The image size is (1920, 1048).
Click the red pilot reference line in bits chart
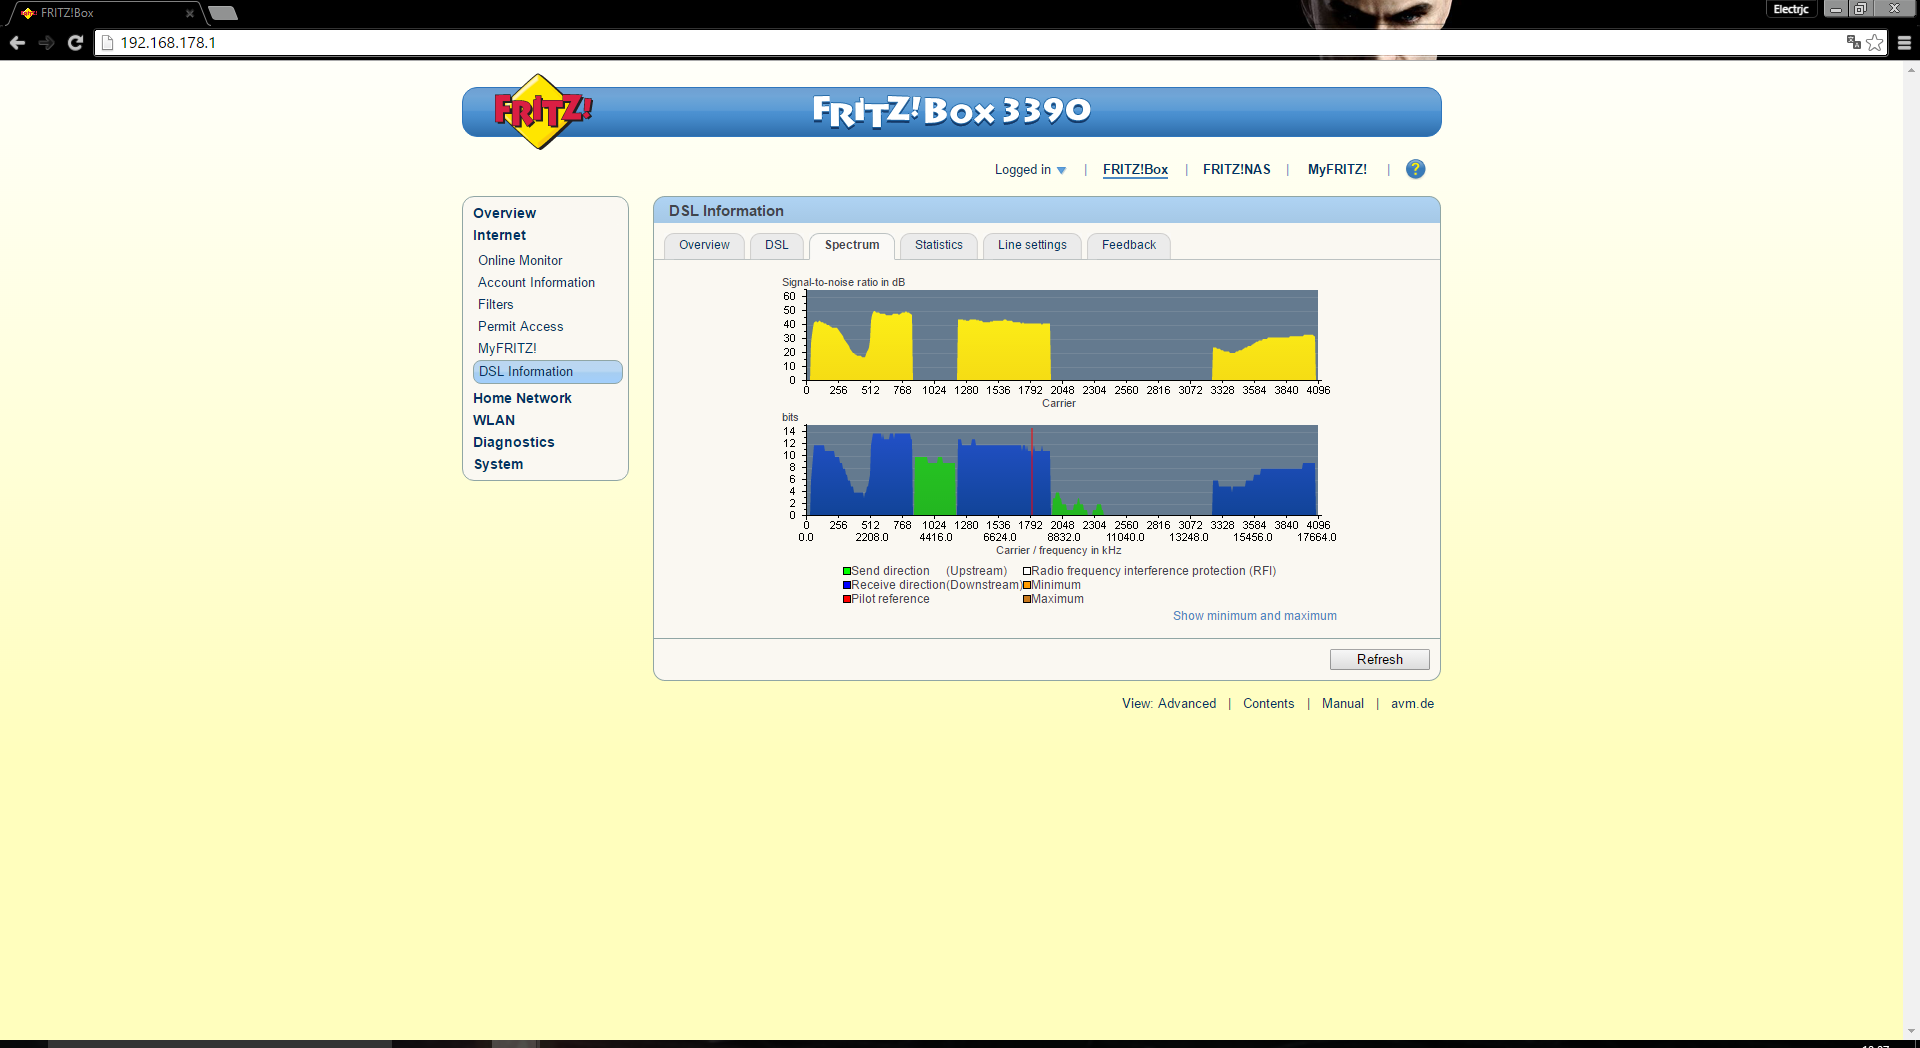pyautogui.click(x=1032, y=471)
